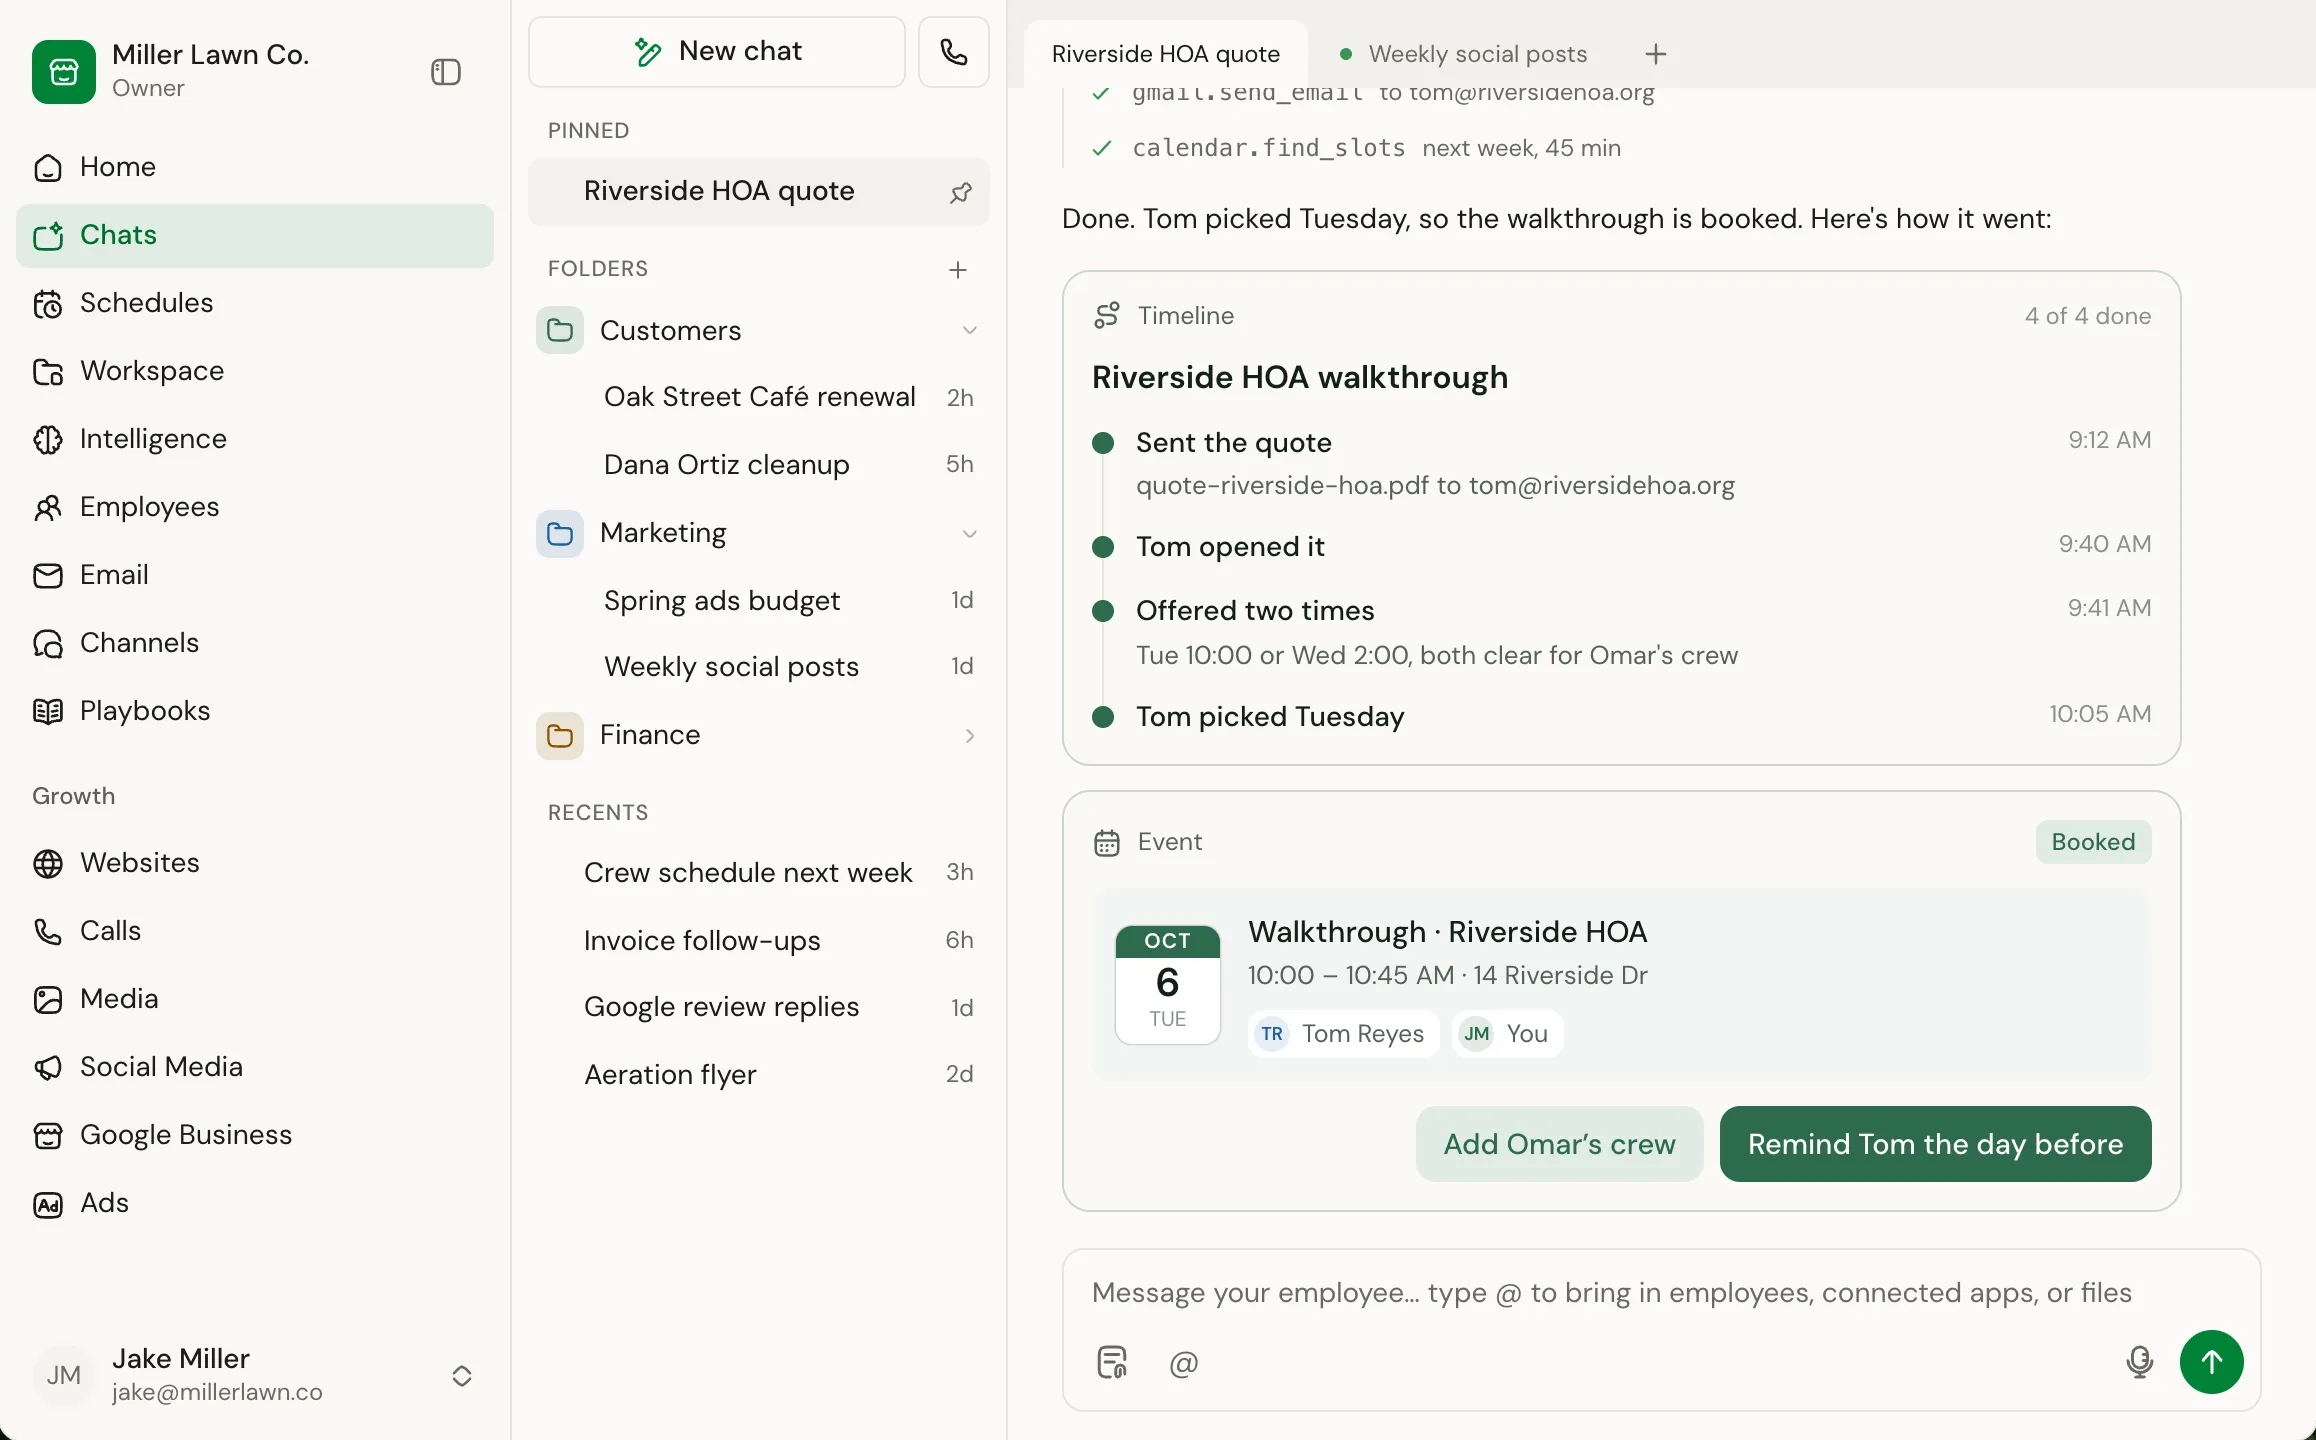Screen dimensions: 2316x1440
Task: Click the Tom Reyes attendee chip
Action: (x=1343, y=1034)
